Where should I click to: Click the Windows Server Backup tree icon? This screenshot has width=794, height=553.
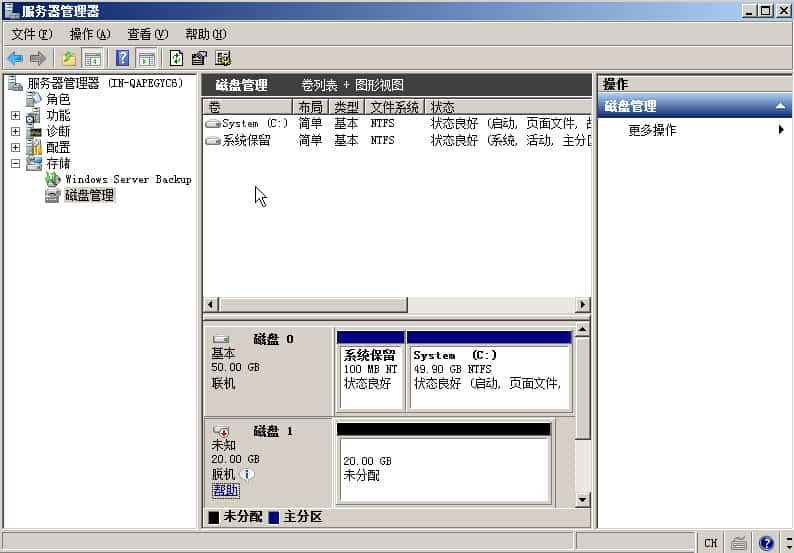(53, 180)
